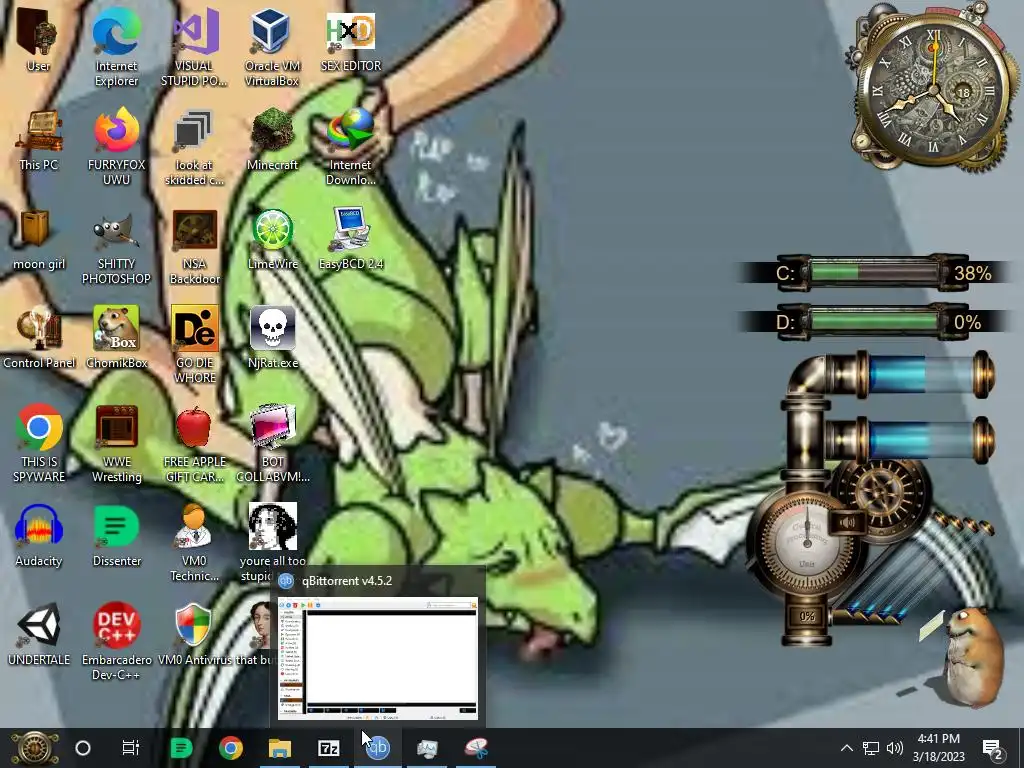Click the C: drive usage bar
The image size is (1024, 768).
coord(875,272)
